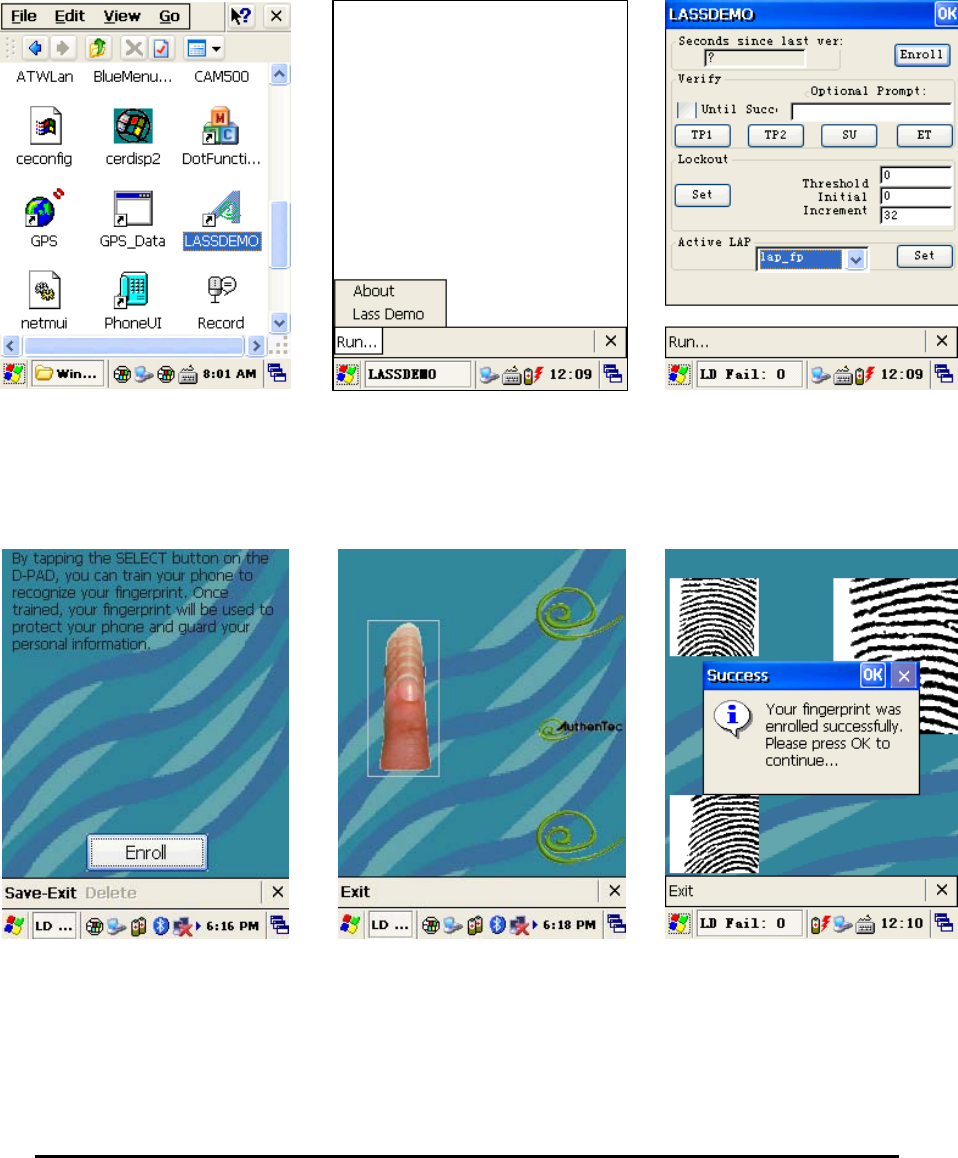Expand the Active LAP lap_fp dropdown
958x1158 pixels.
point(856,259)
